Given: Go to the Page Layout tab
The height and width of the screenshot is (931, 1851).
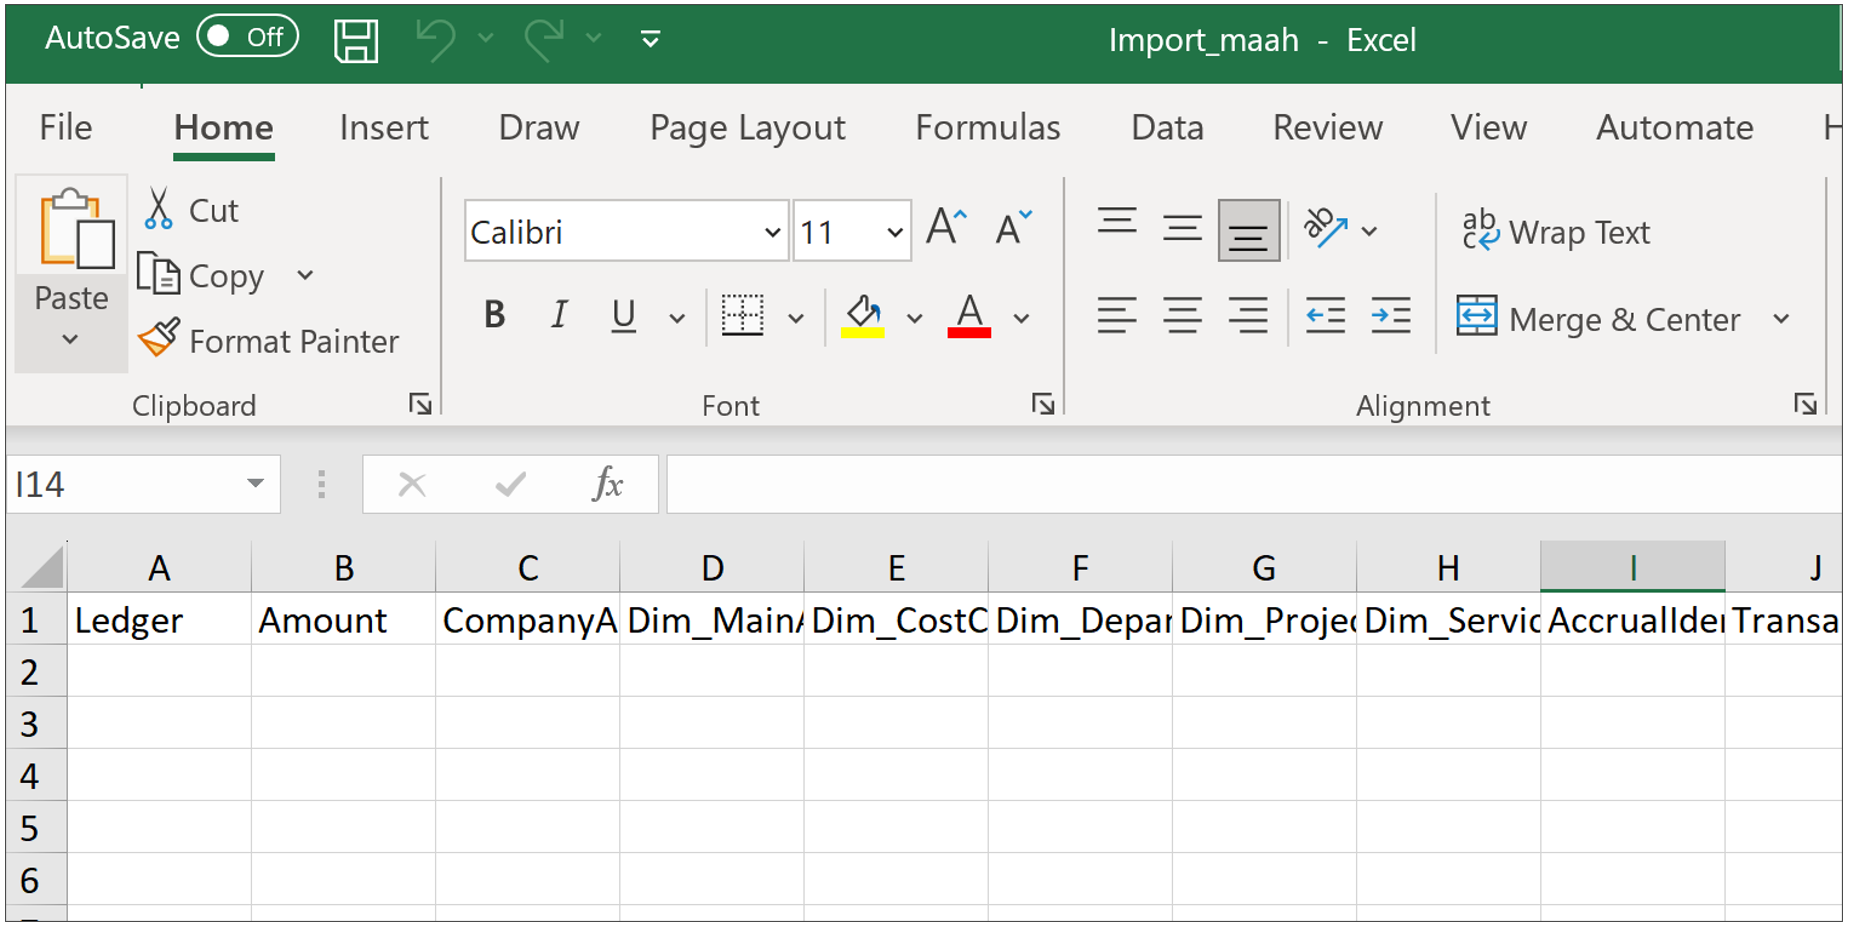Looking at the screenshot, I should point(748,128).
